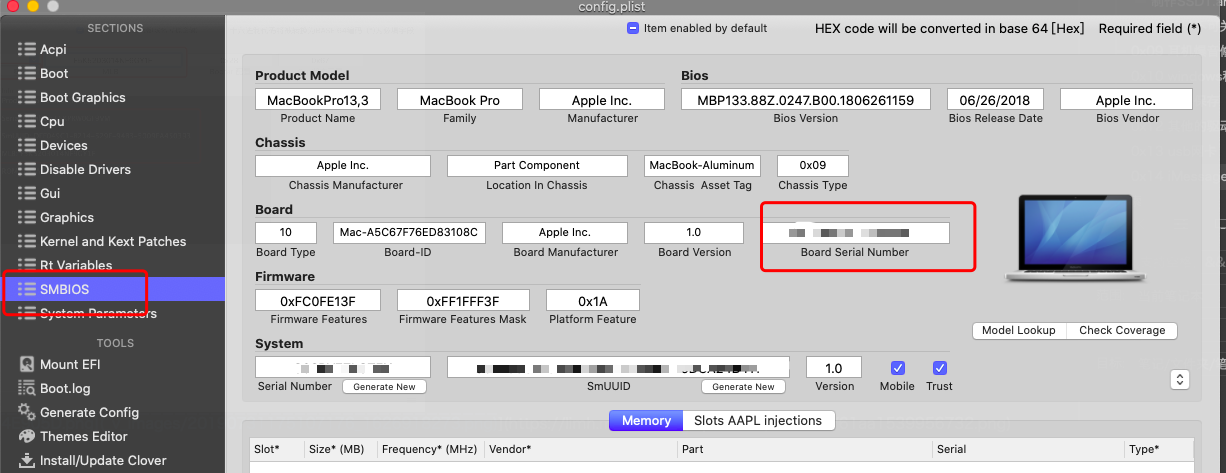Edit the System Serial Number field
1226x473 pixels.
click(343, 367)
